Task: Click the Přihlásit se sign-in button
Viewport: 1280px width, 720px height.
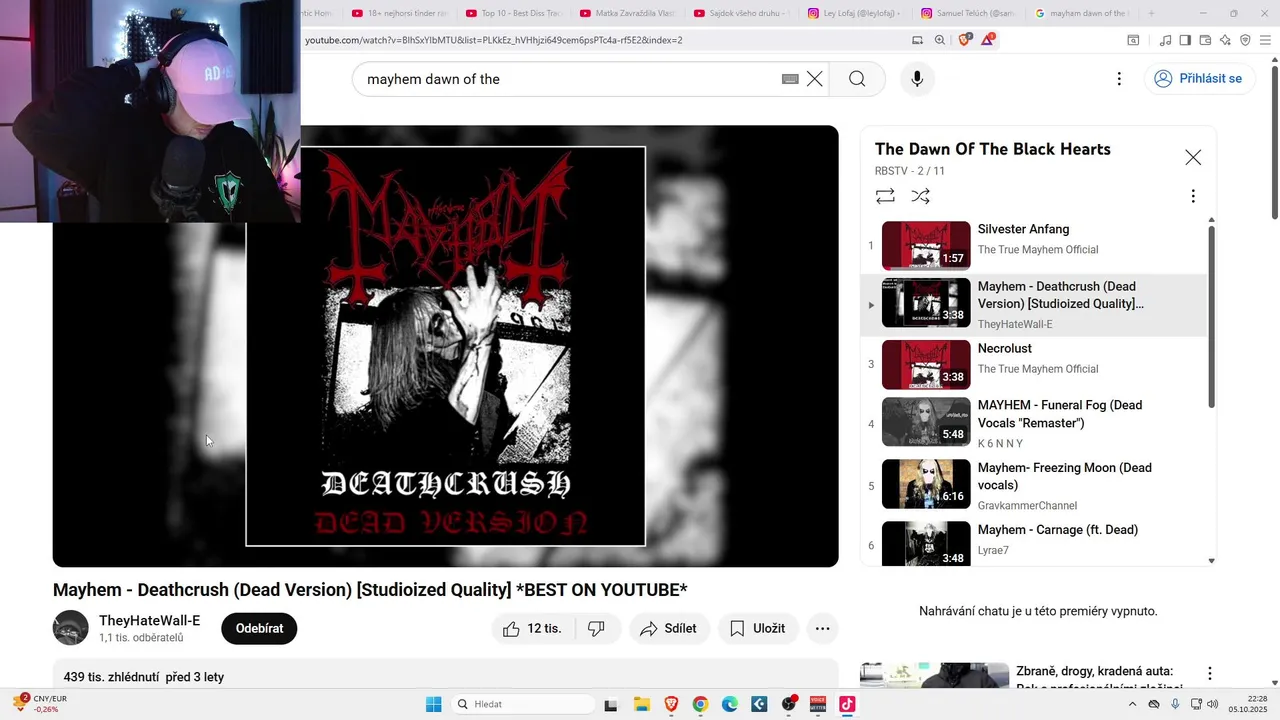Action: [x=1199, y=79]
